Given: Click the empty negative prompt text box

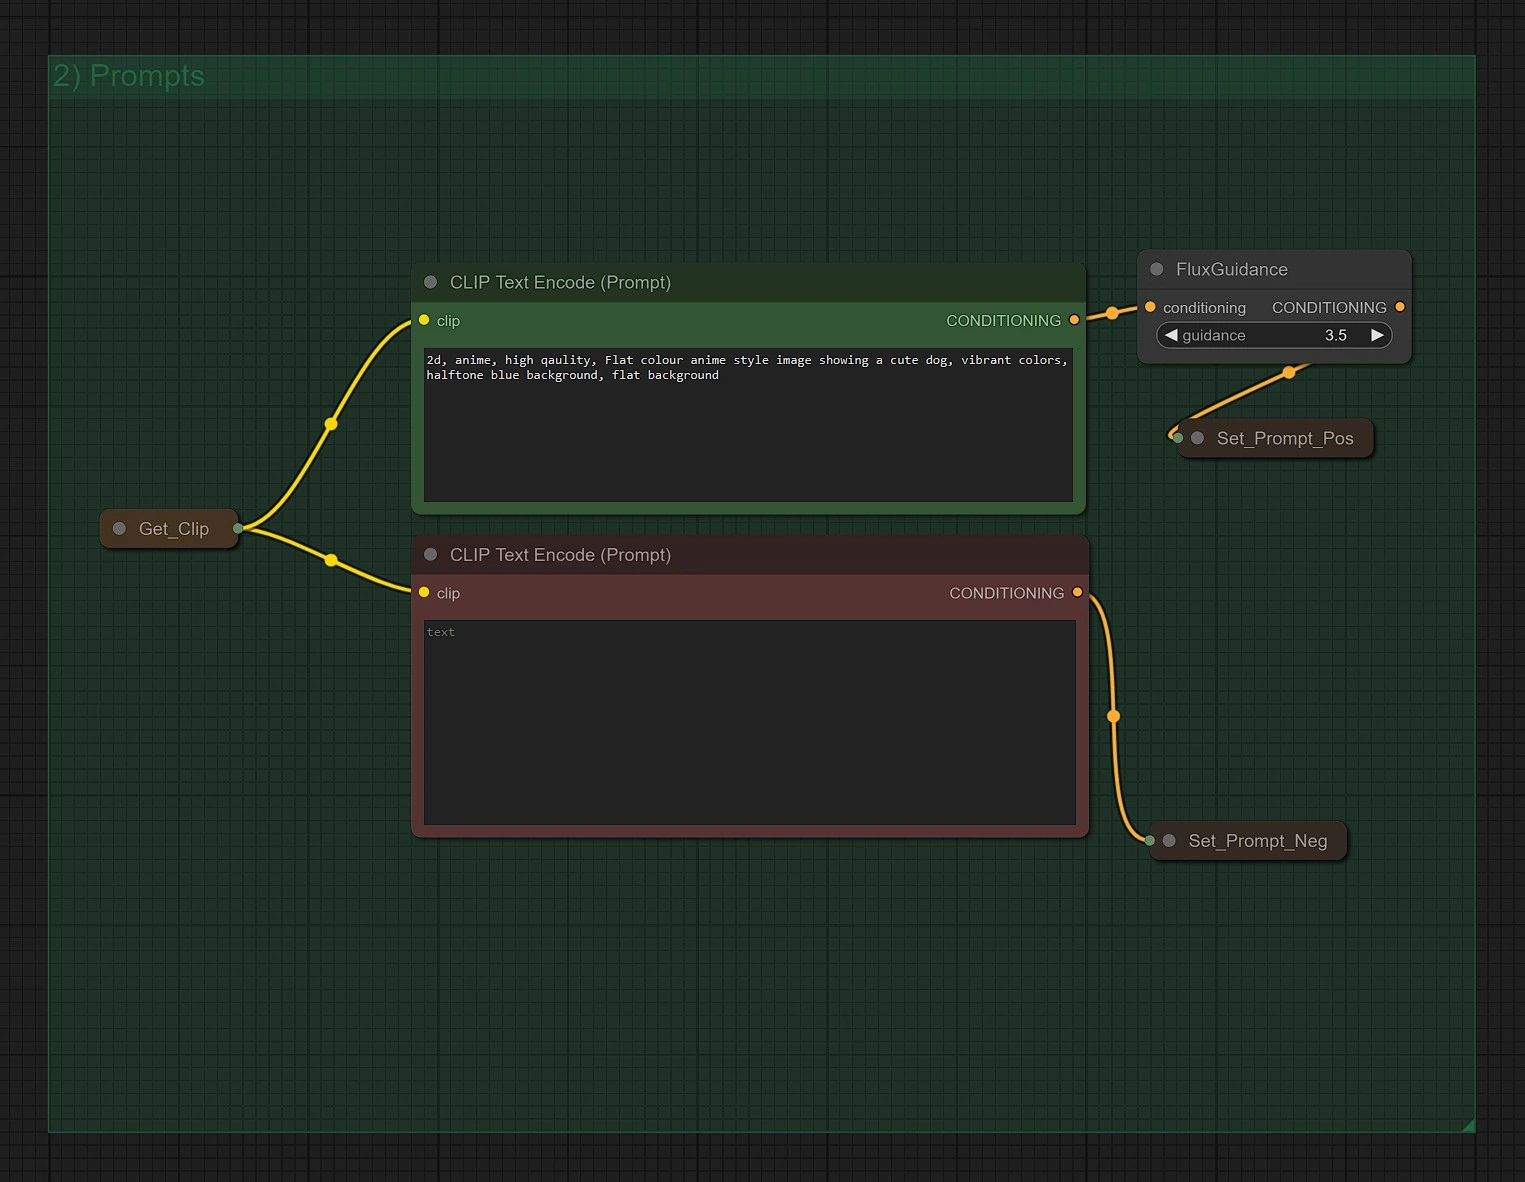Looking at the screenshot, I should pos(750,722).
